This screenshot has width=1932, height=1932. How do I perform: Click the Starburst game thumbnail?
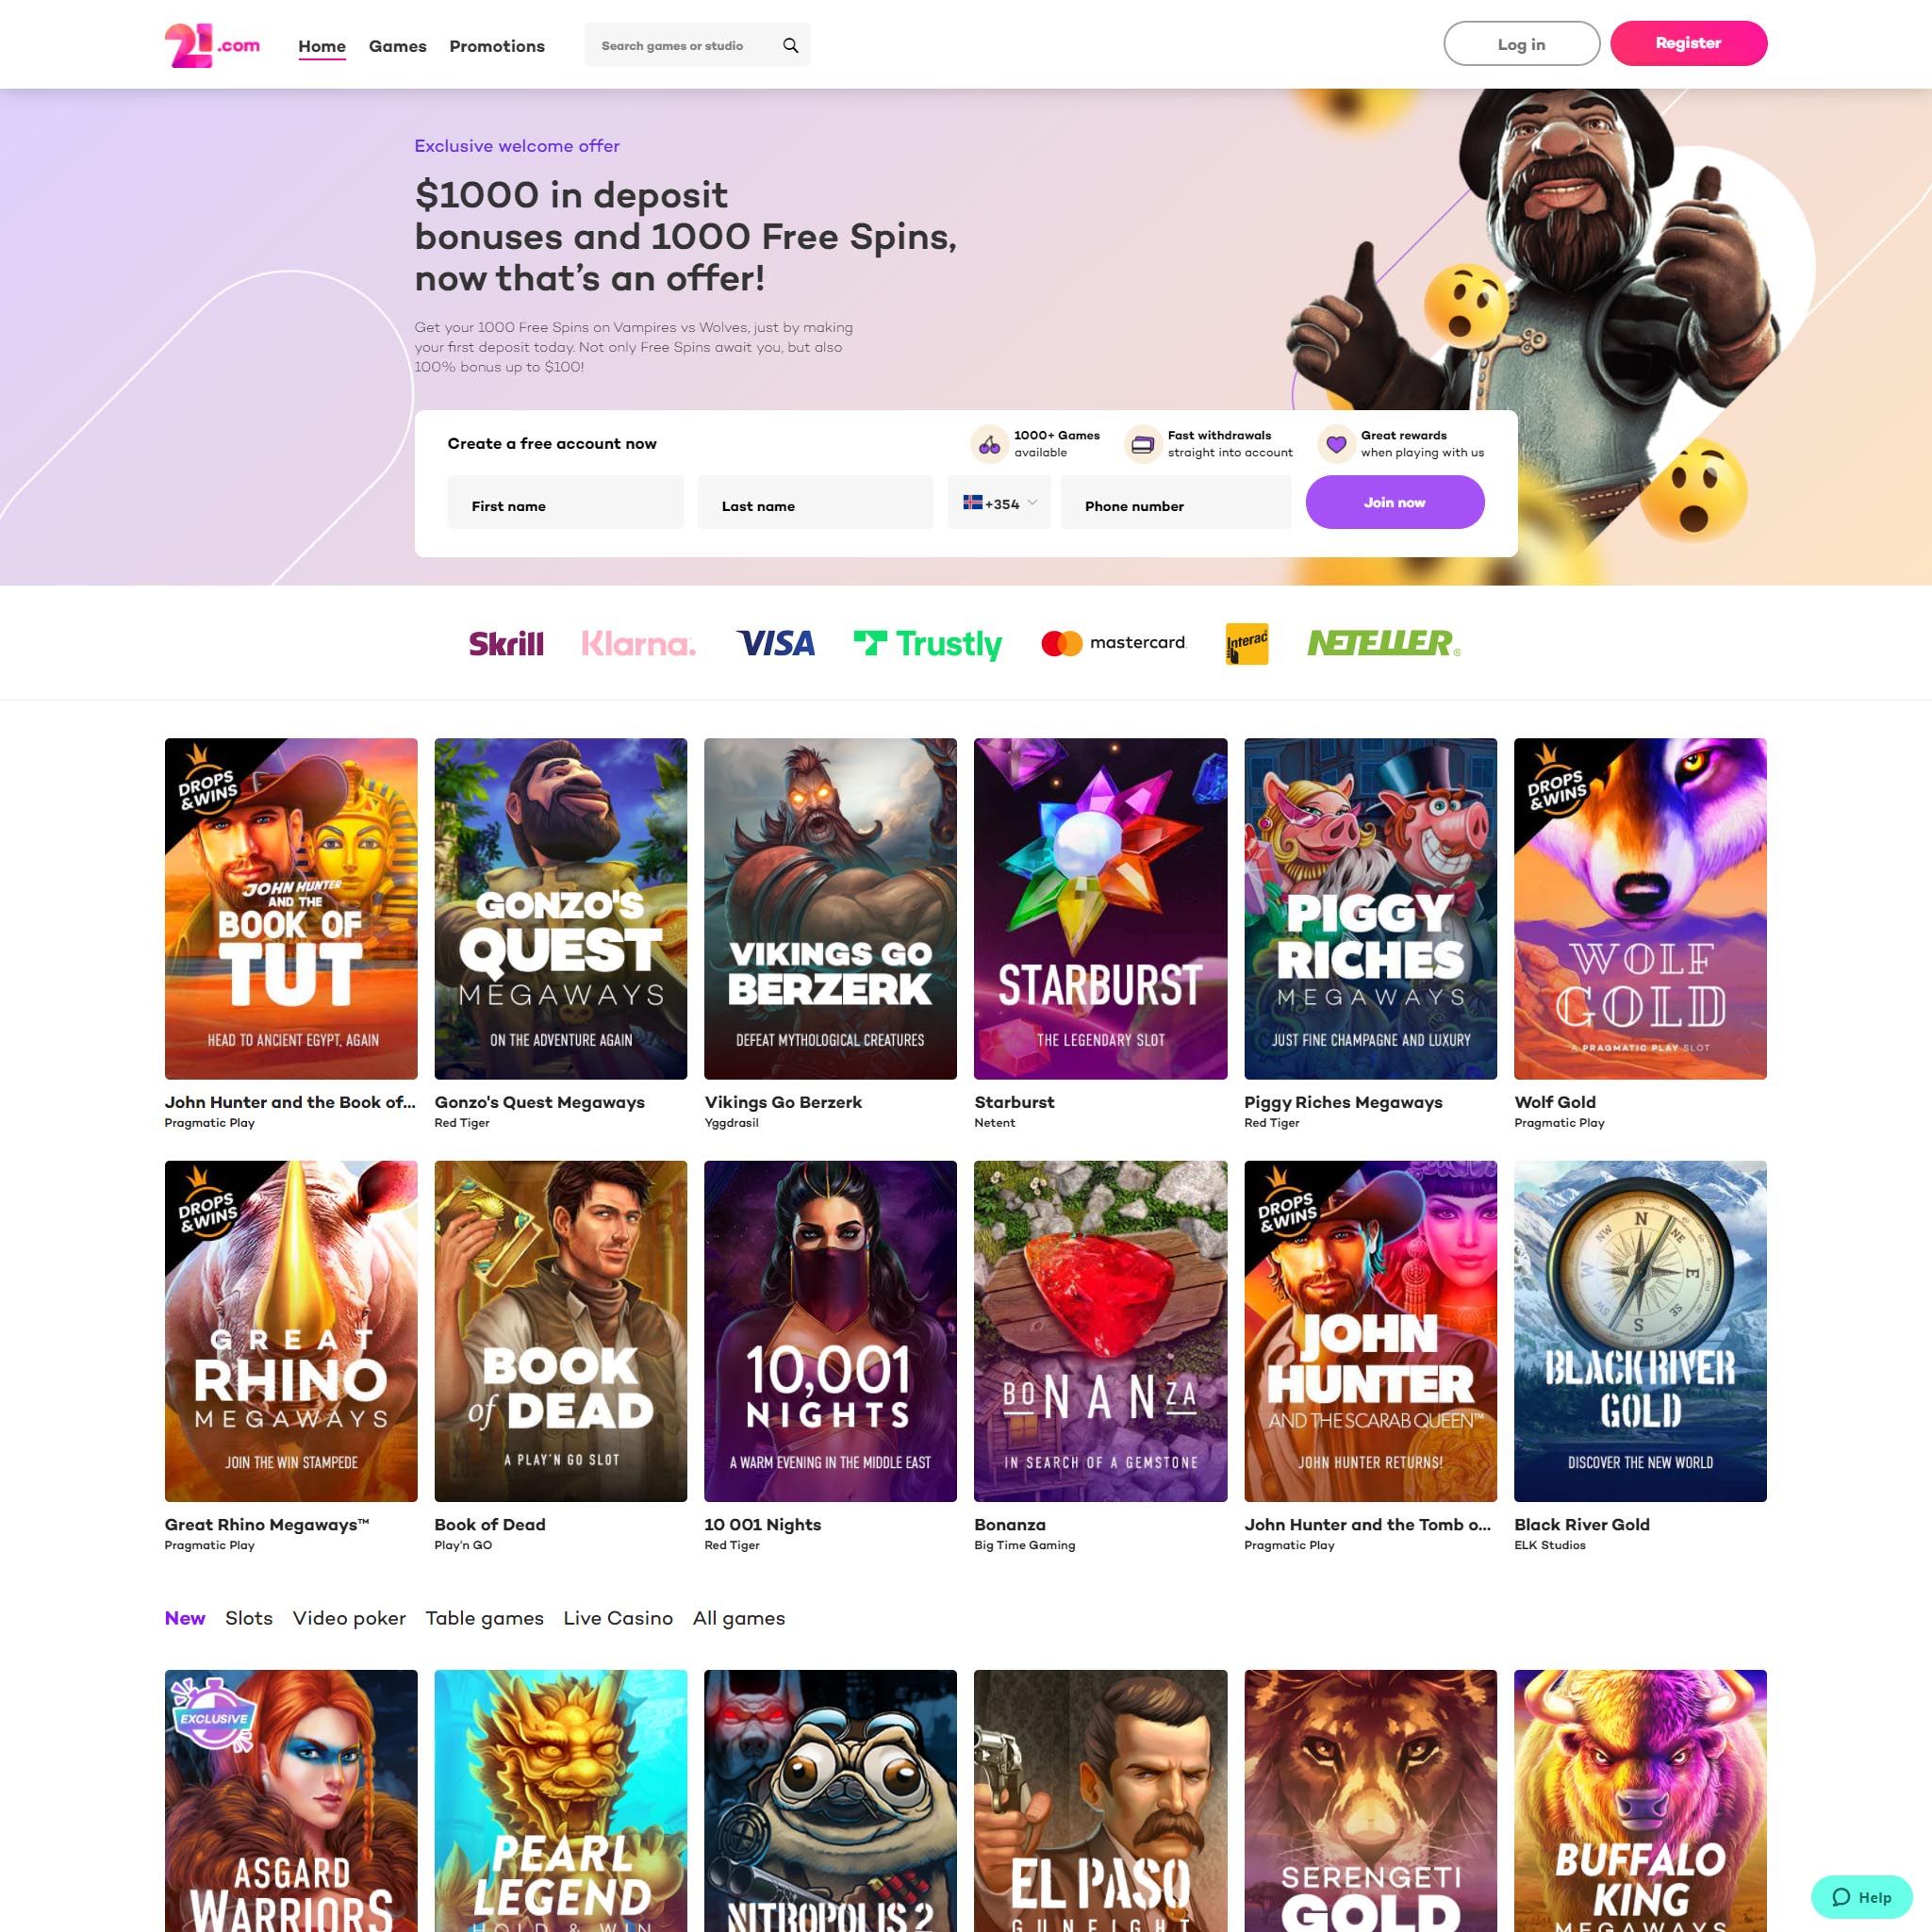(1098, 908)
